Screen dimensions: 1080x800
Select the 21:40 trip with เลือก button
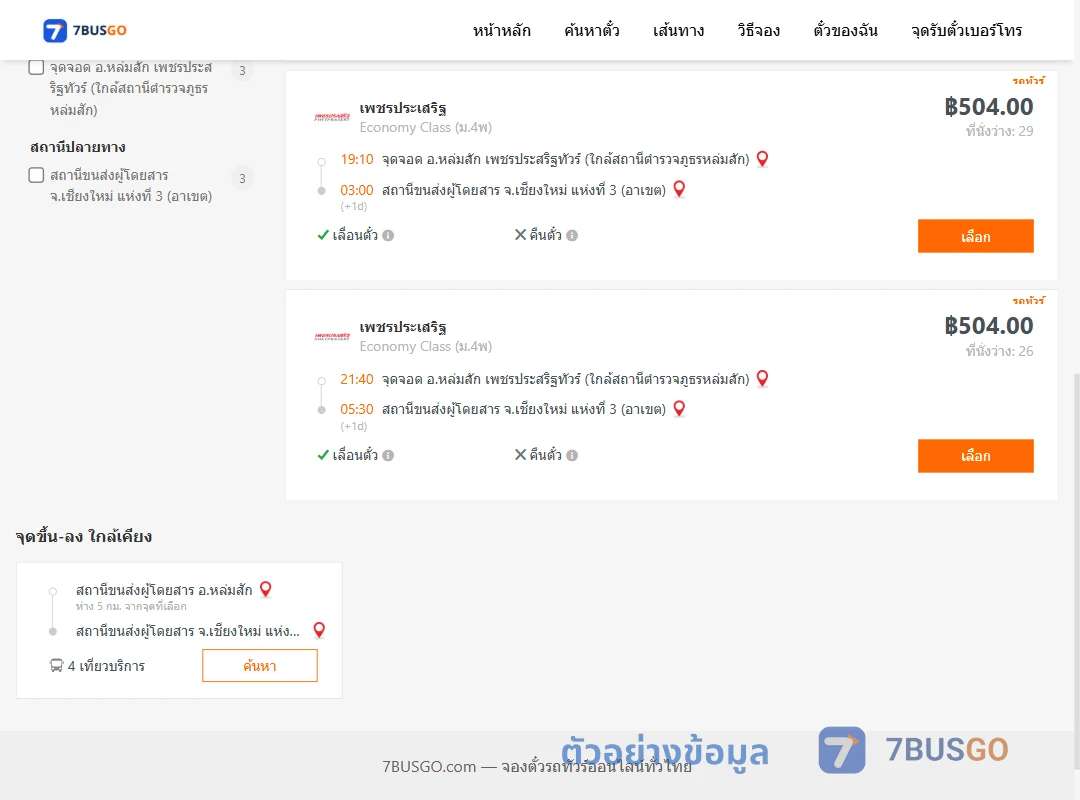pos(975,456)
